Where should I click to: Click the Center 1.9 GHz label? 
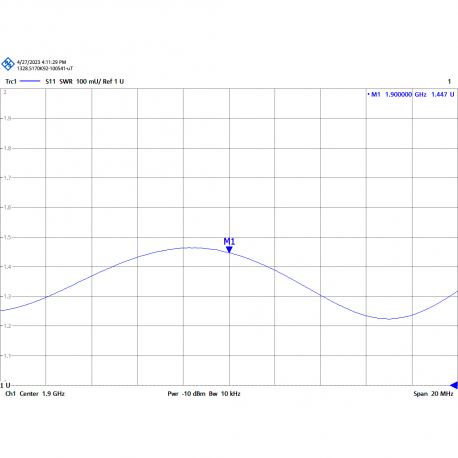(42, 394)
